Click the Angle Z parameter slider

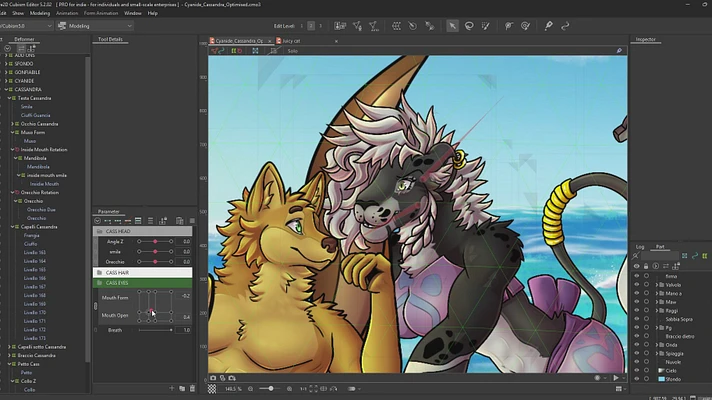[x=155, y=242]
